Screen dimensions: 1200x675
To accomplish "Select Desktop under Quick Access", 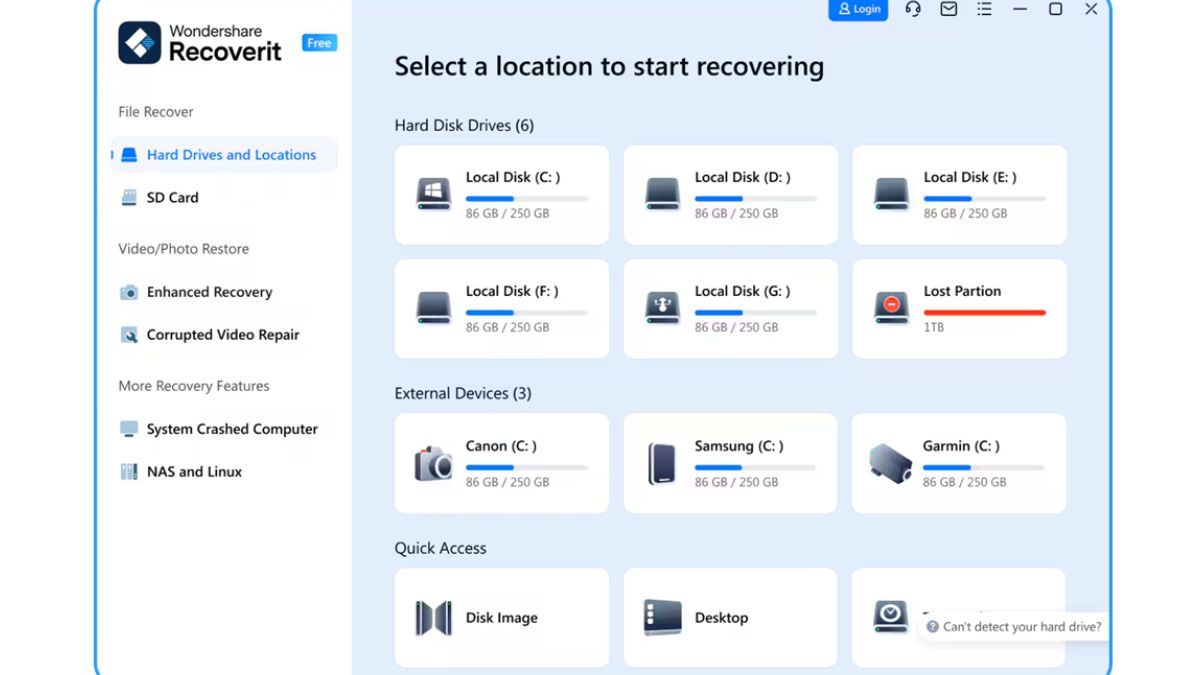I will [x=729, y=617].
